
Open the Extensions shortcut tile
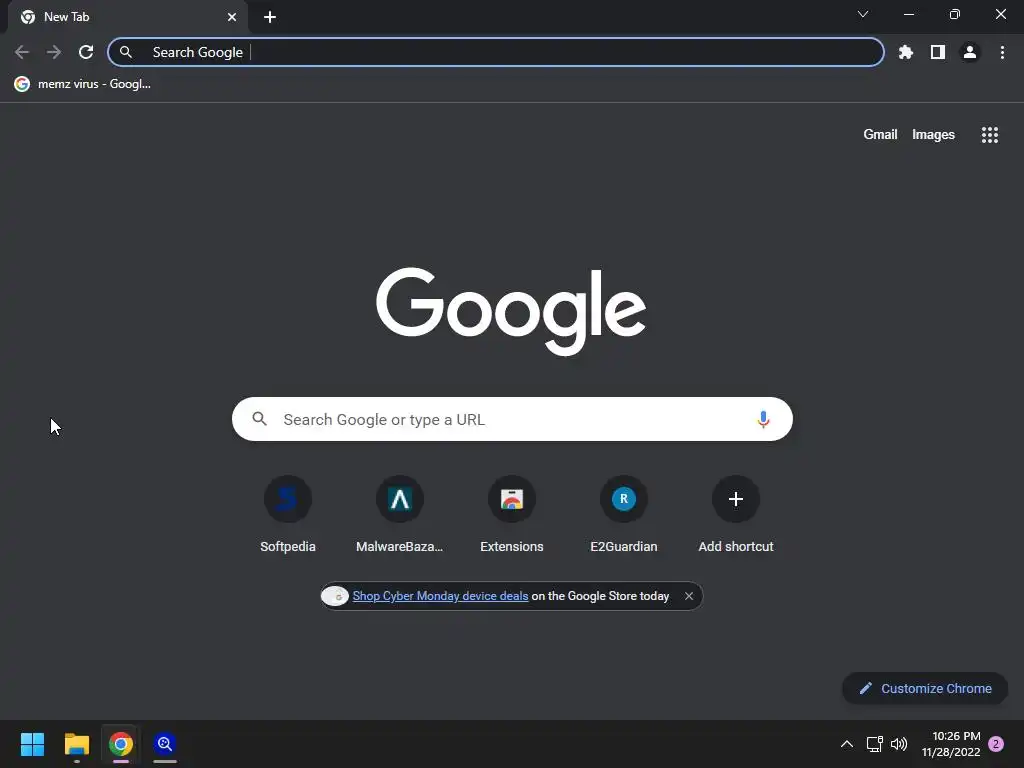click(512, 515)
